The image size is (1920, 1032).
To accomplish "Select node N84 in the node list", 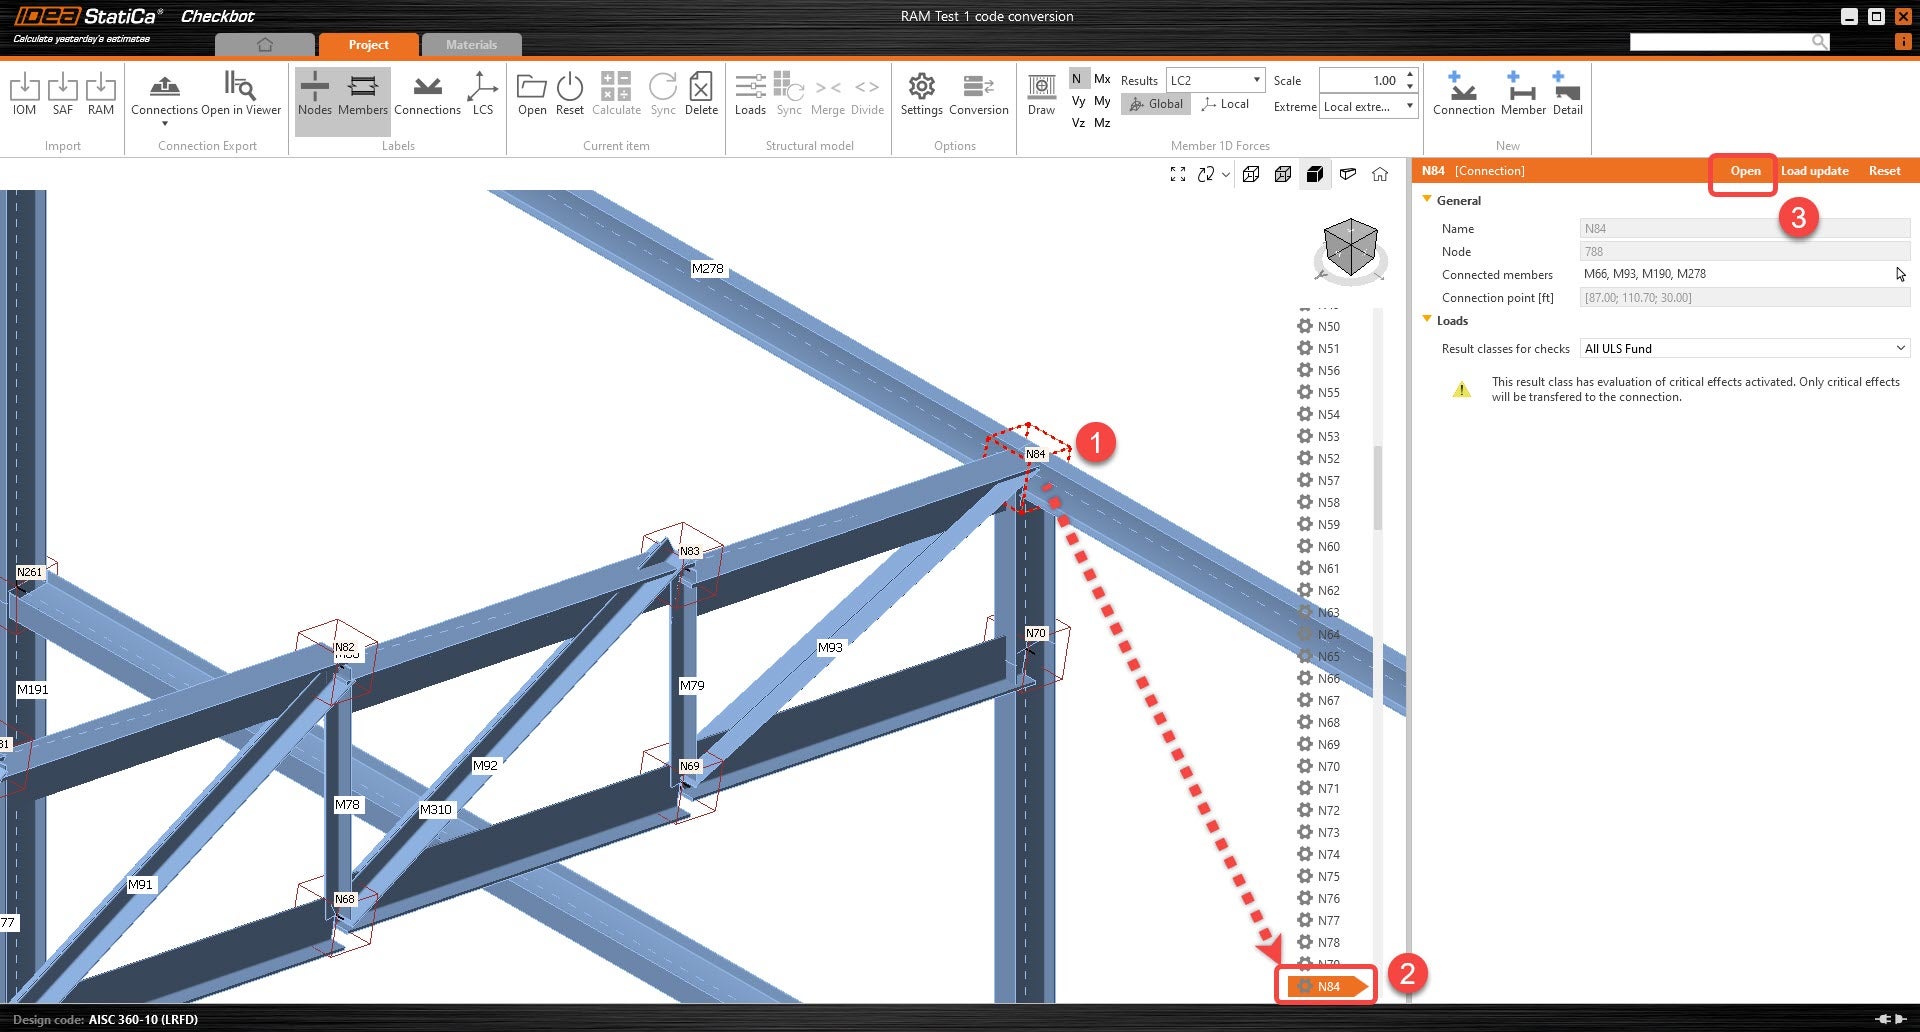I will pos(1326,985).
